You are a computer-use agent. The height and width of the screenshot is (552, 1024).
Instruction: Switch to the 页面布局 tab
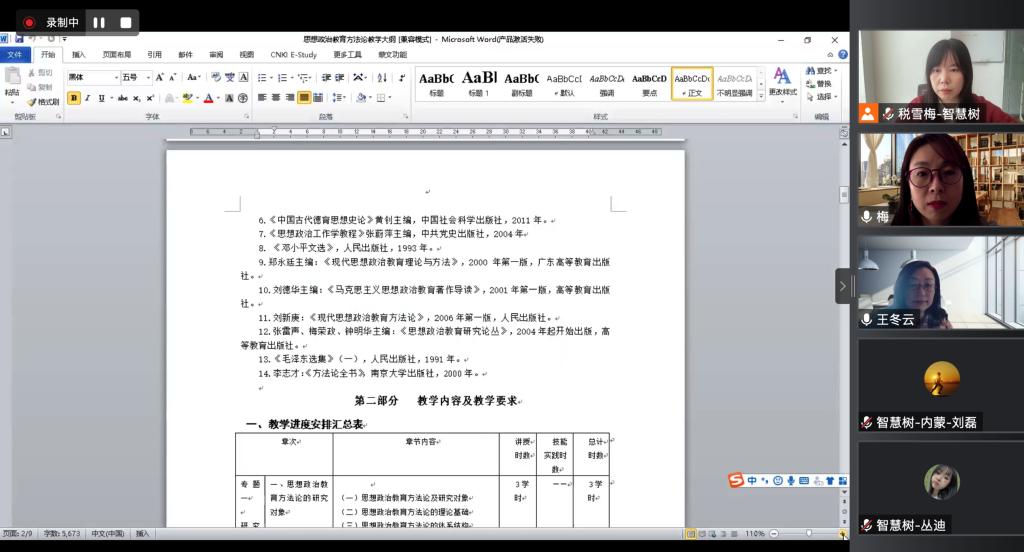(116, 54)
